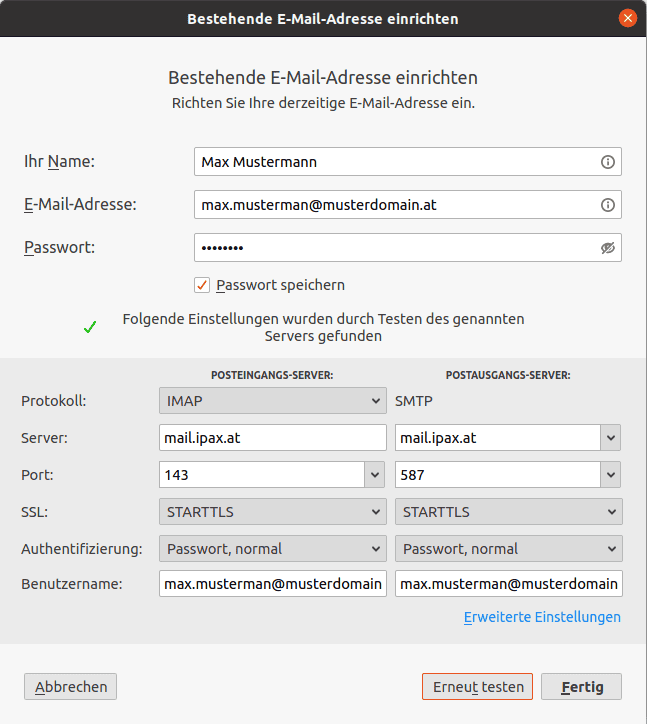The width and height of the screenshot is (647, 724).
Task: Open incoming port 143 dropdown arrow
Action: click(x=375, y=475)
